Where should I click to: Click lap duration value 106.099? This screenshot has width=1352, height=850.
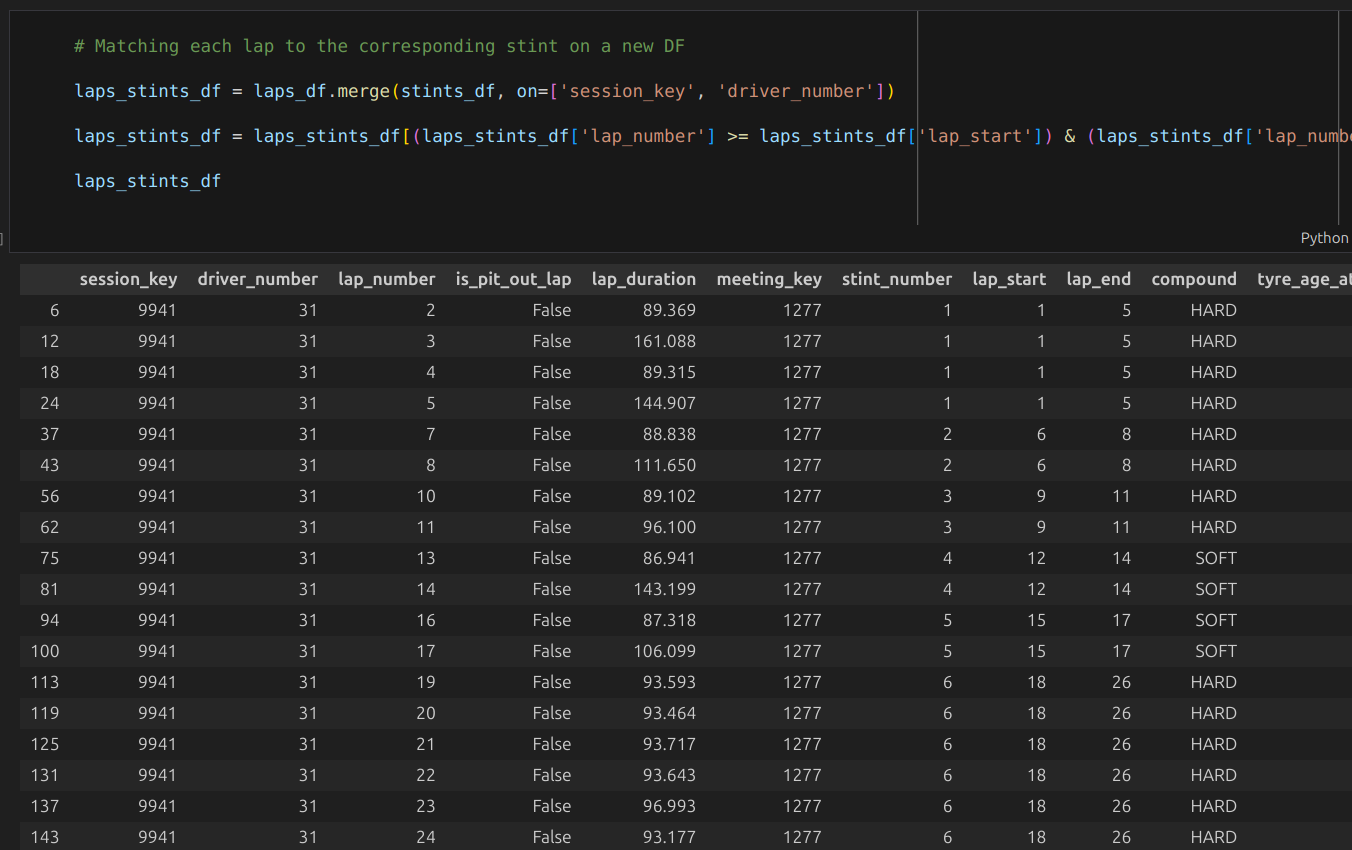pyautogui.click(x=664, y=651)
